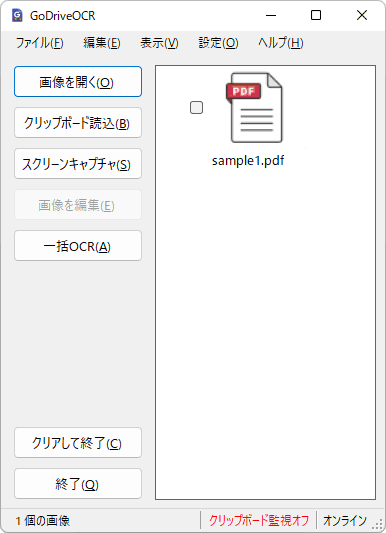The width and height of the screenshot is (386, 533).
Task: Click クリアして終了(C) button
Action: pos(78,443)
